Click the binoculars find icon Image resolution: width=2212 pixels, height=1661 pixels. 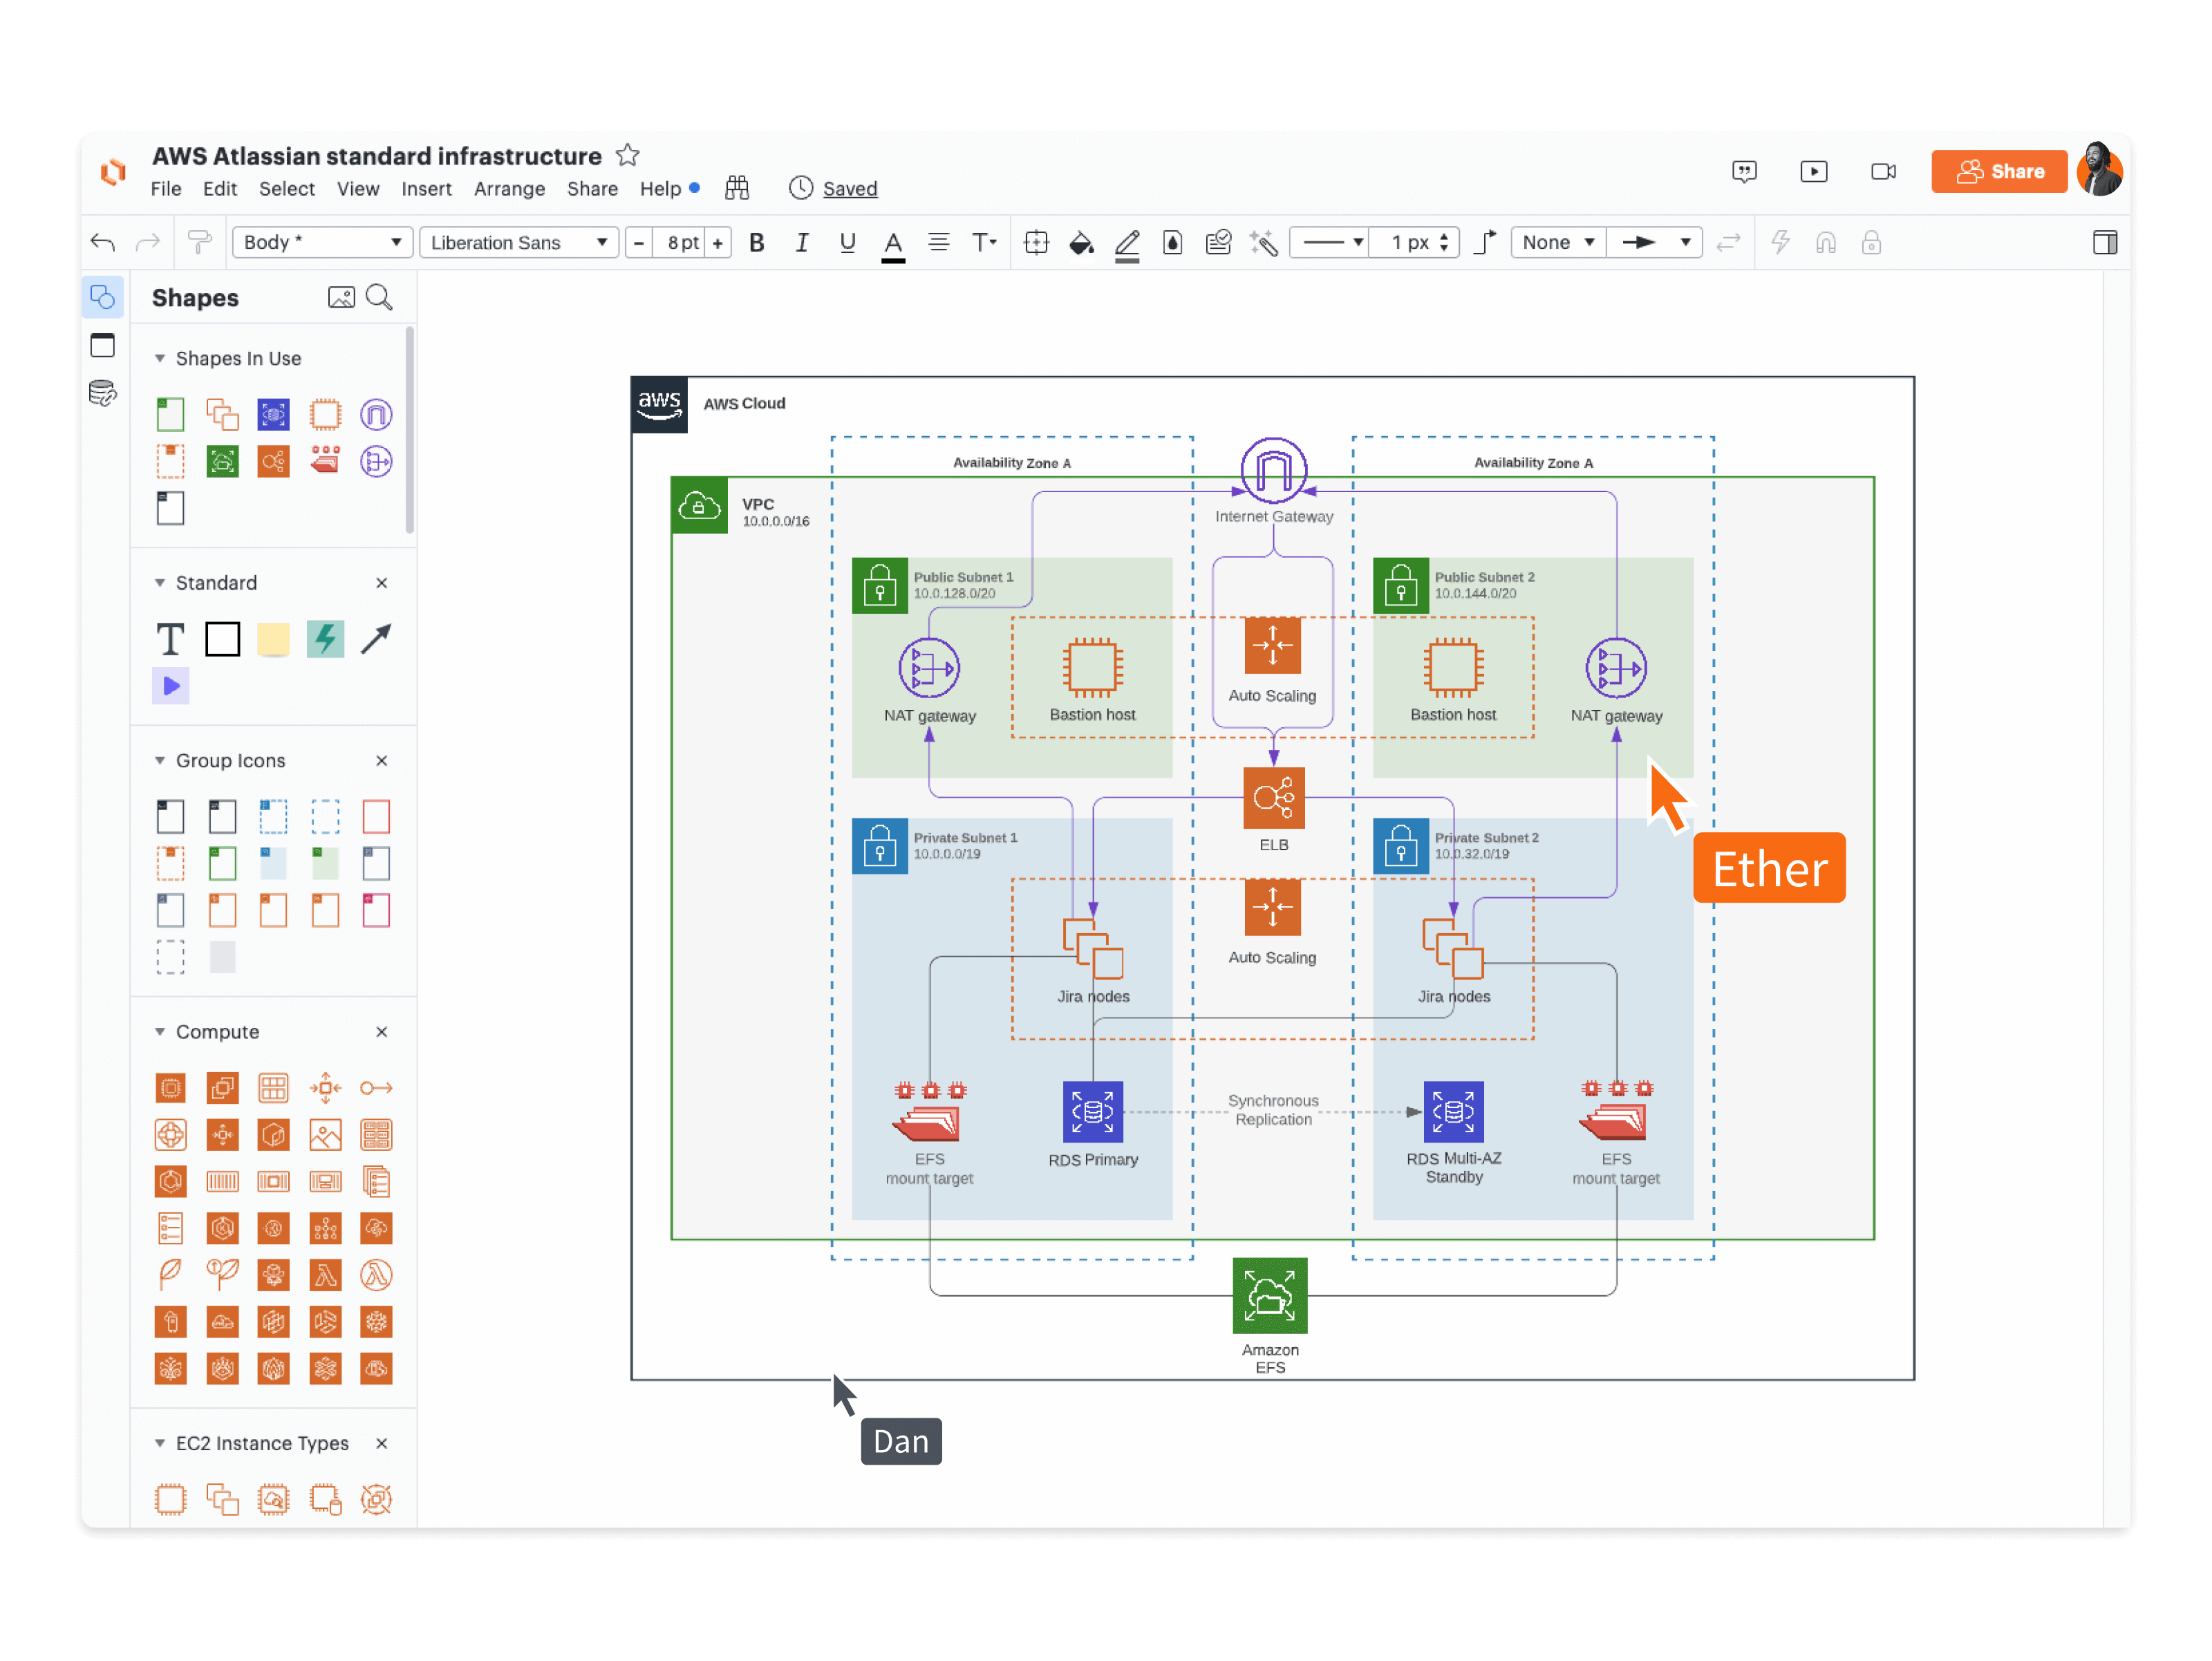point(737,188)
